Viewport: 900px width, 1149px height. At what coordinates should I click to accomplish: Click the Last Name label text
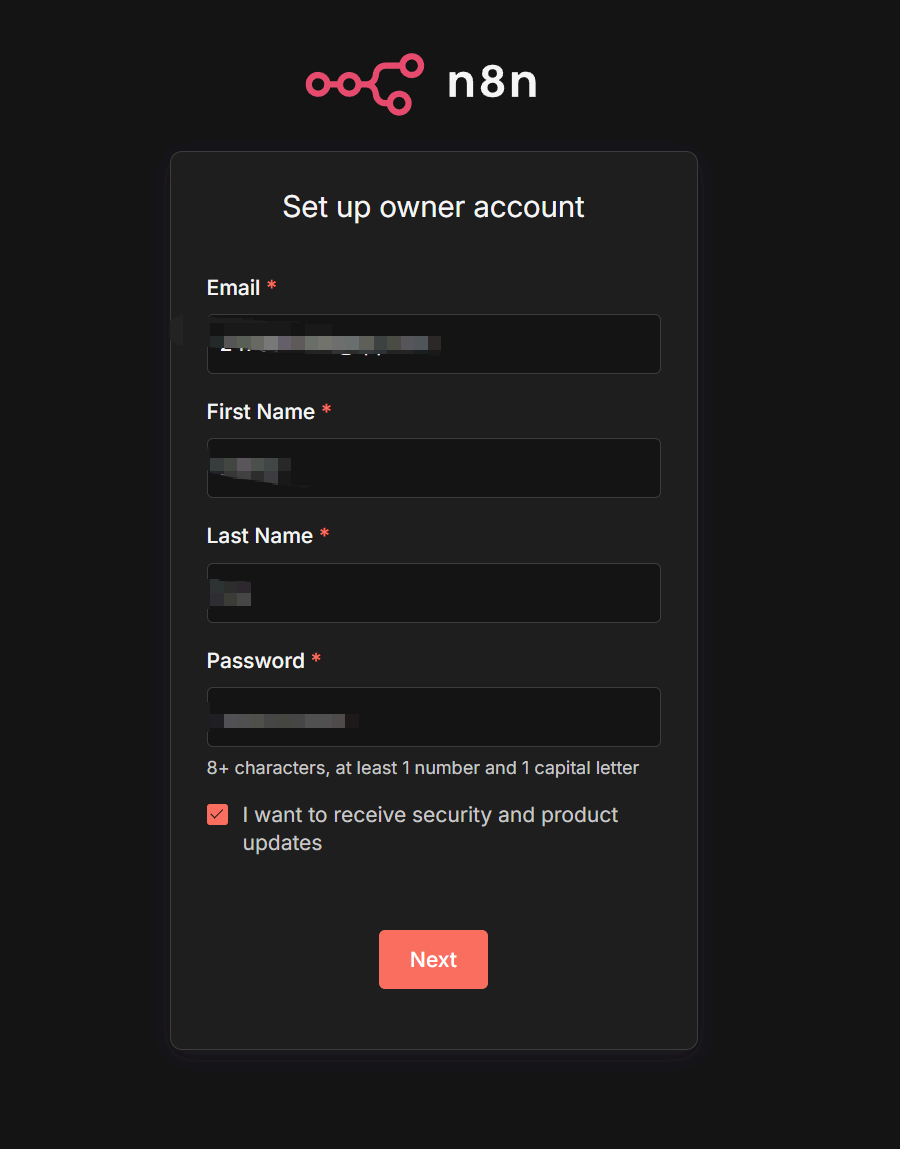259,536
